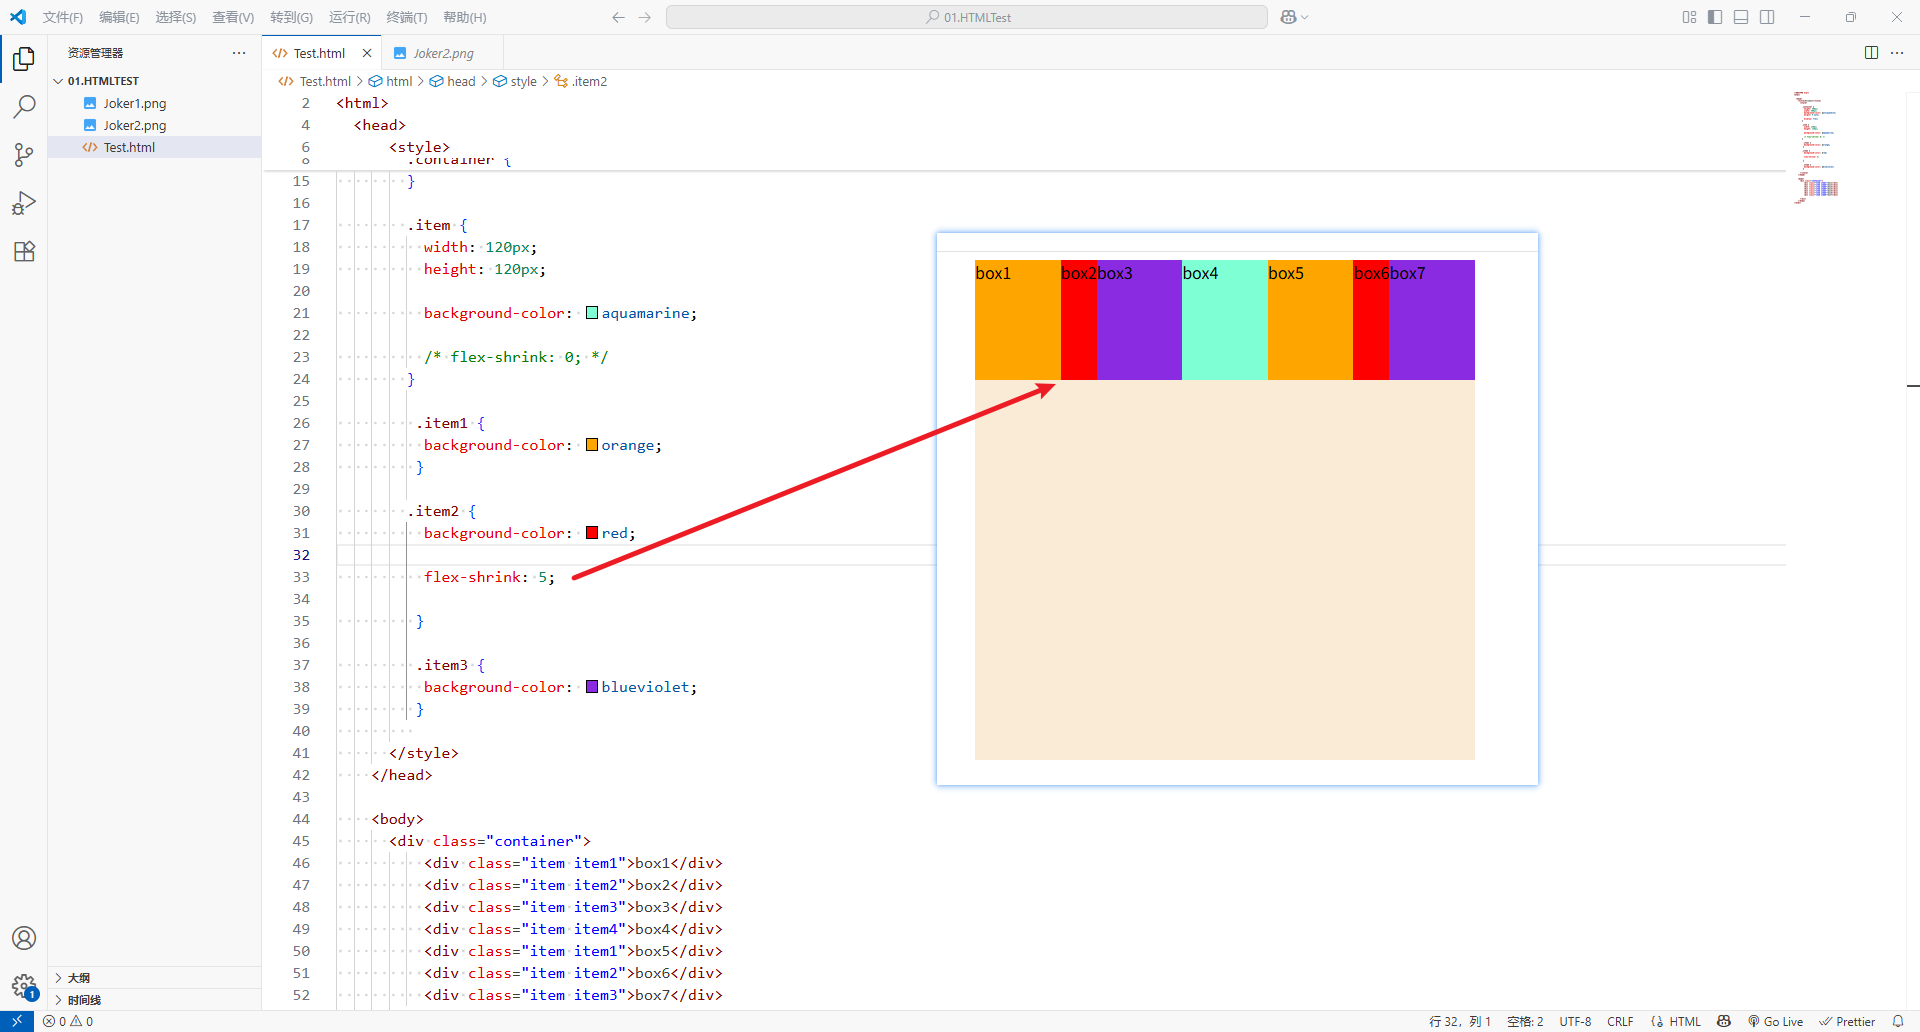Open the notifications bell in status bar

click(1898, 1021)
